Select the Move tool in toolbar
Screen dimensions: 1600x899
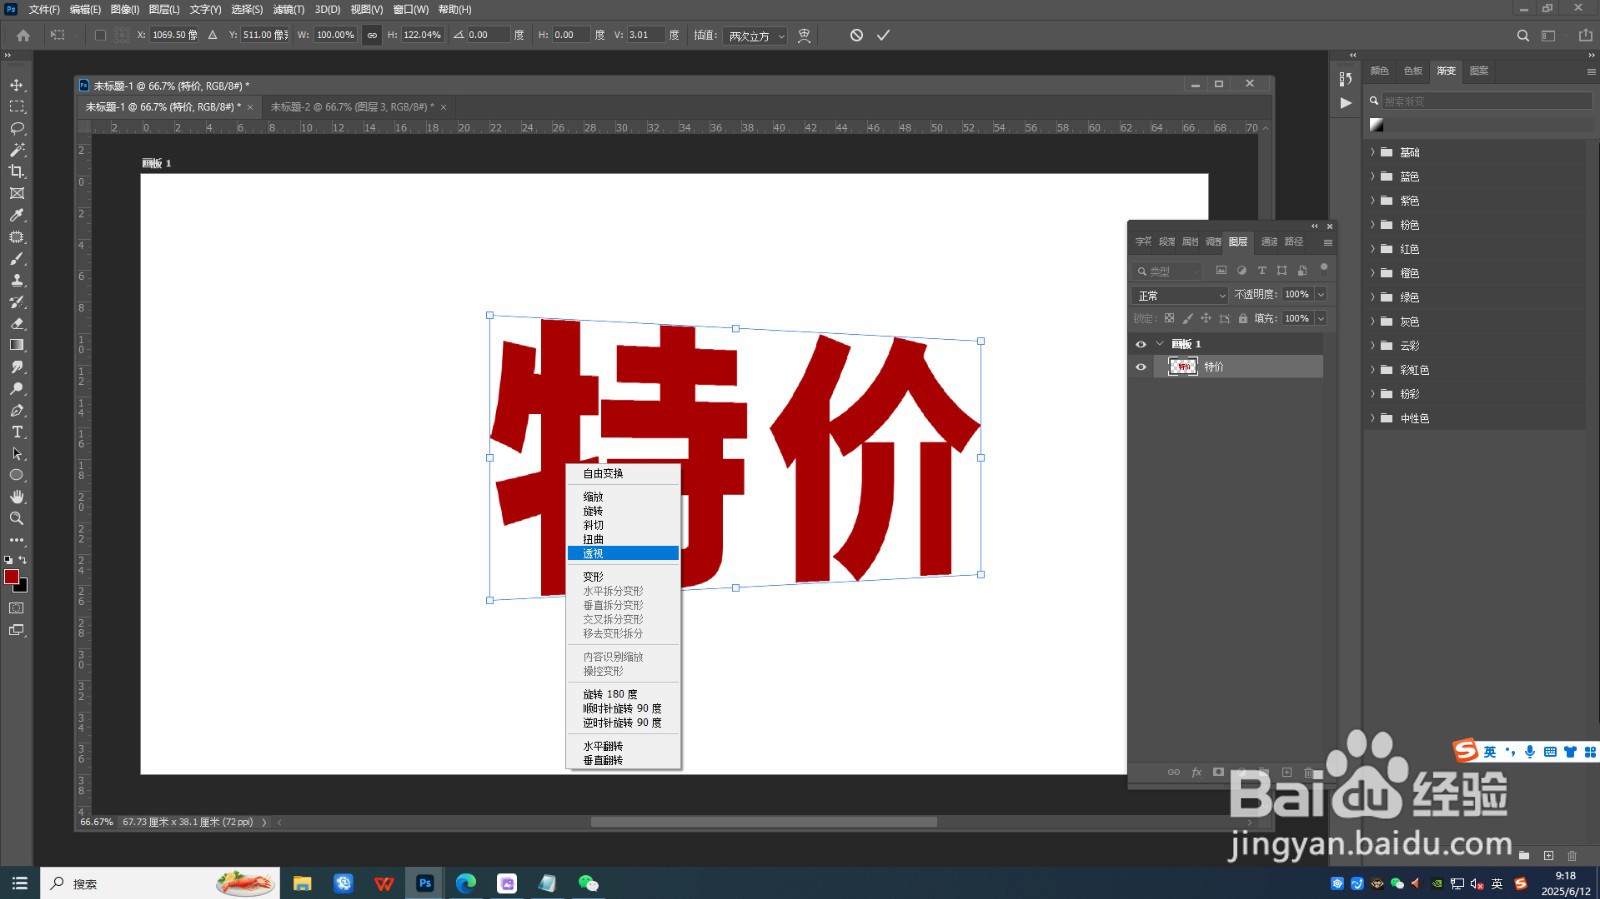tap(17, 85)
